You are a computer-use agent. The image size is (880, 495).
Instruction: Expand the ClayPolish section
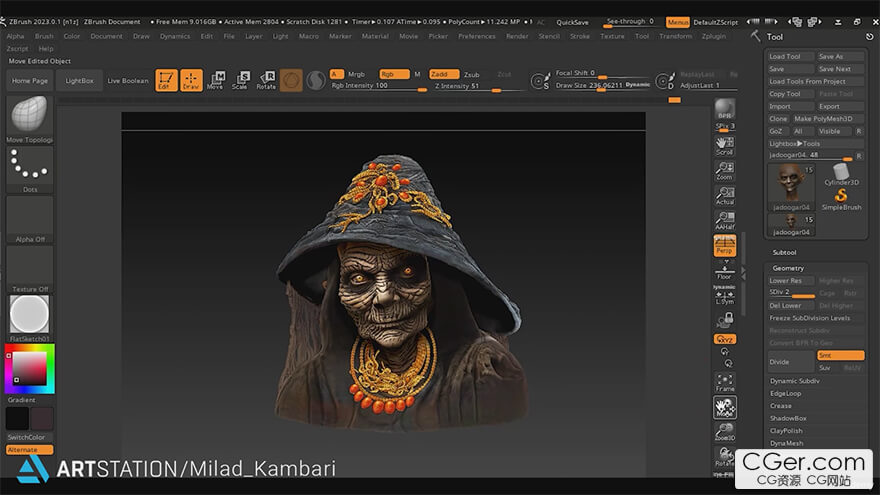(x=786, y=430)
